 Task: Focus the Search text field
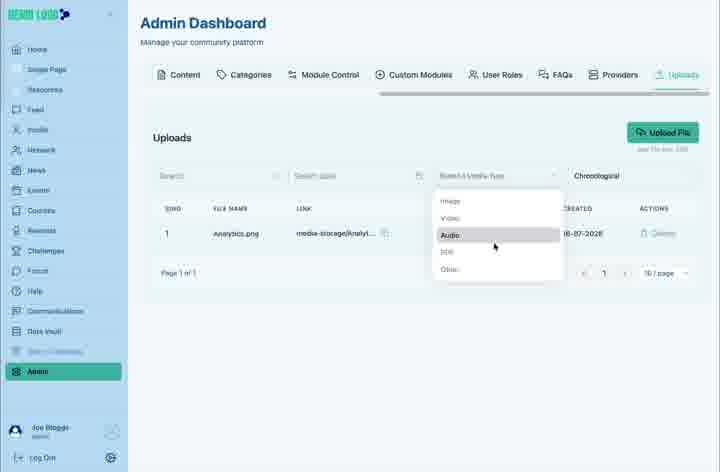pos(219,176)
